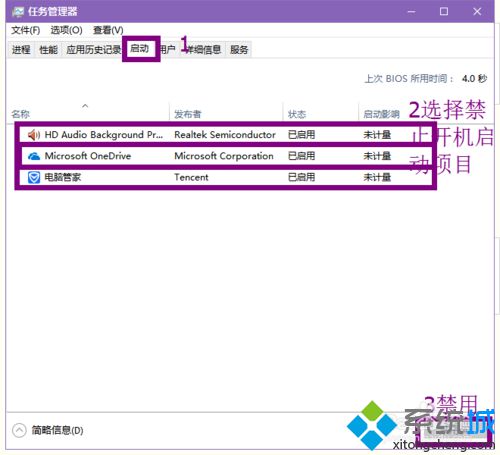
Task: Select the HD Audio Background Pr... row
Action: (x=226, y=135)
